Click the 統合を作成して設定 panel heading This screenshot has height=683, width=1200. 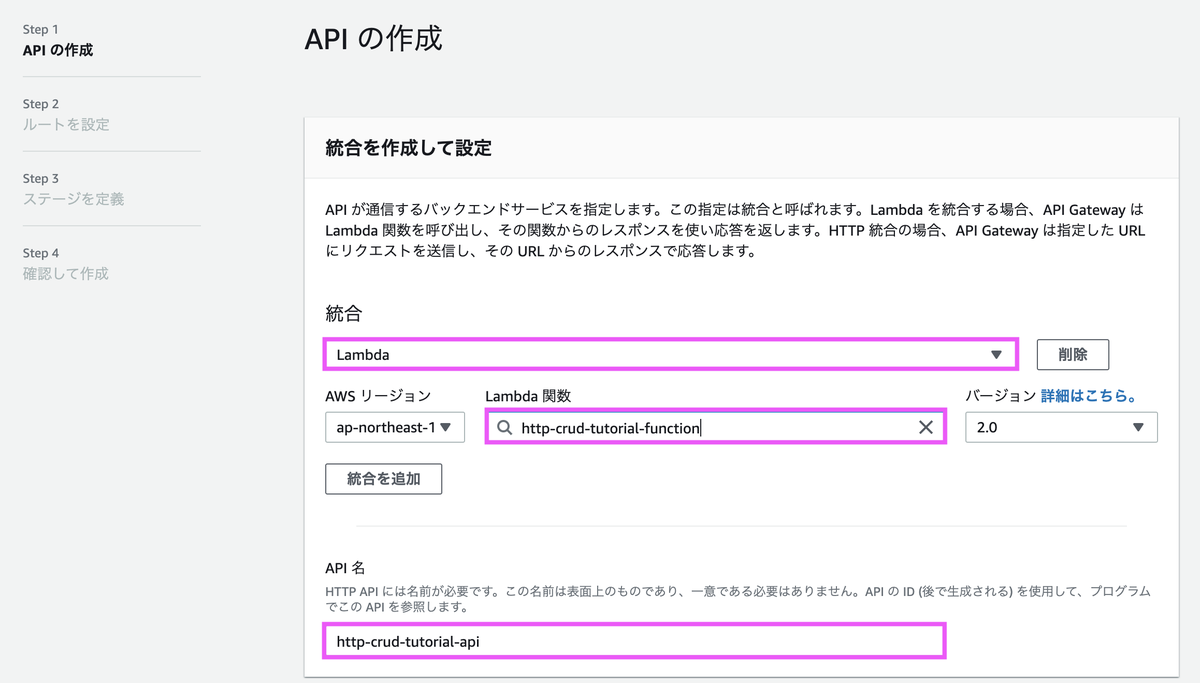point(408,148)
